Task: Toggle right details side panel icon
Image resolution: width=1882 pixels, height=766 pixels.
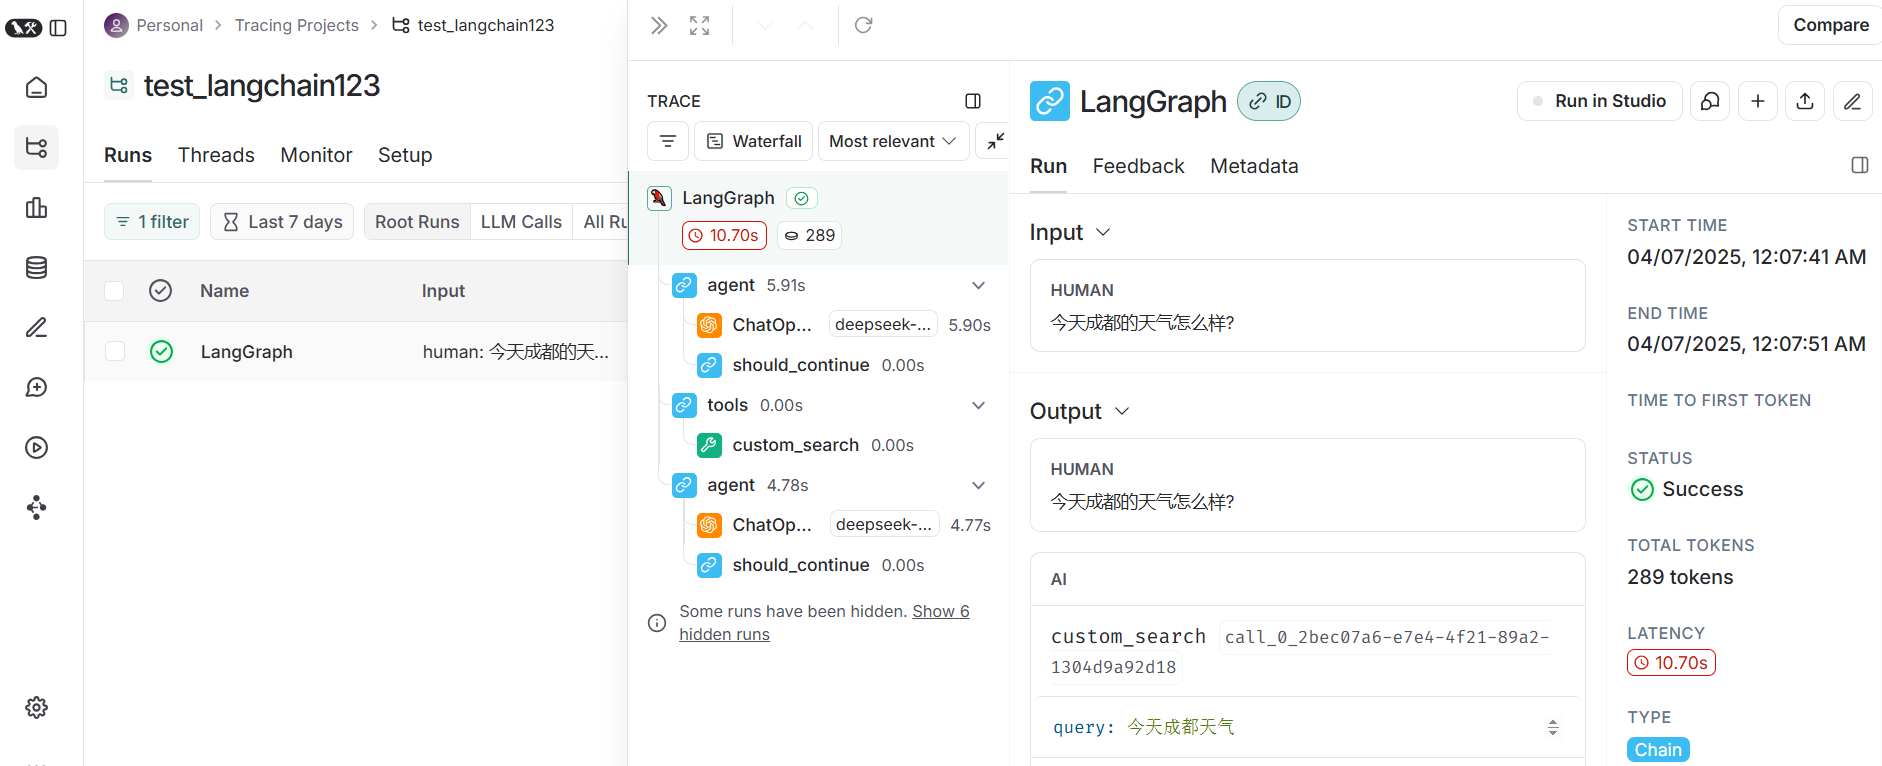Action: (x=1860, y=165)
